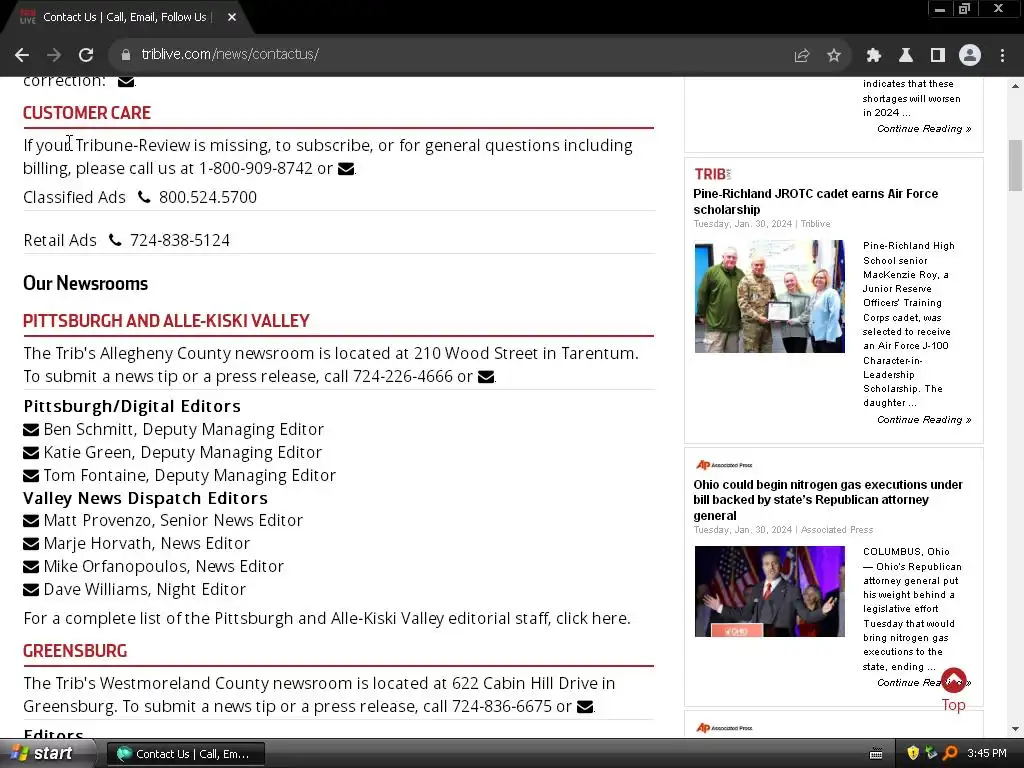This screenshot has width=1024, height=768.
Task: Click the security shield tray icon
Action: (913, 753)
